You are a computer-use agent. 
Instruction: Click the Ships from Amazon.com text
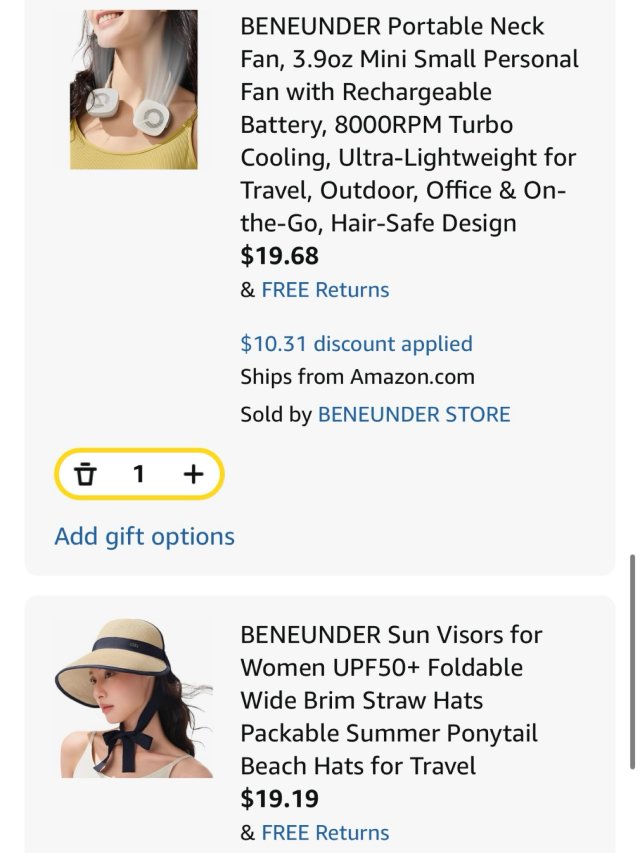[357, 377]
